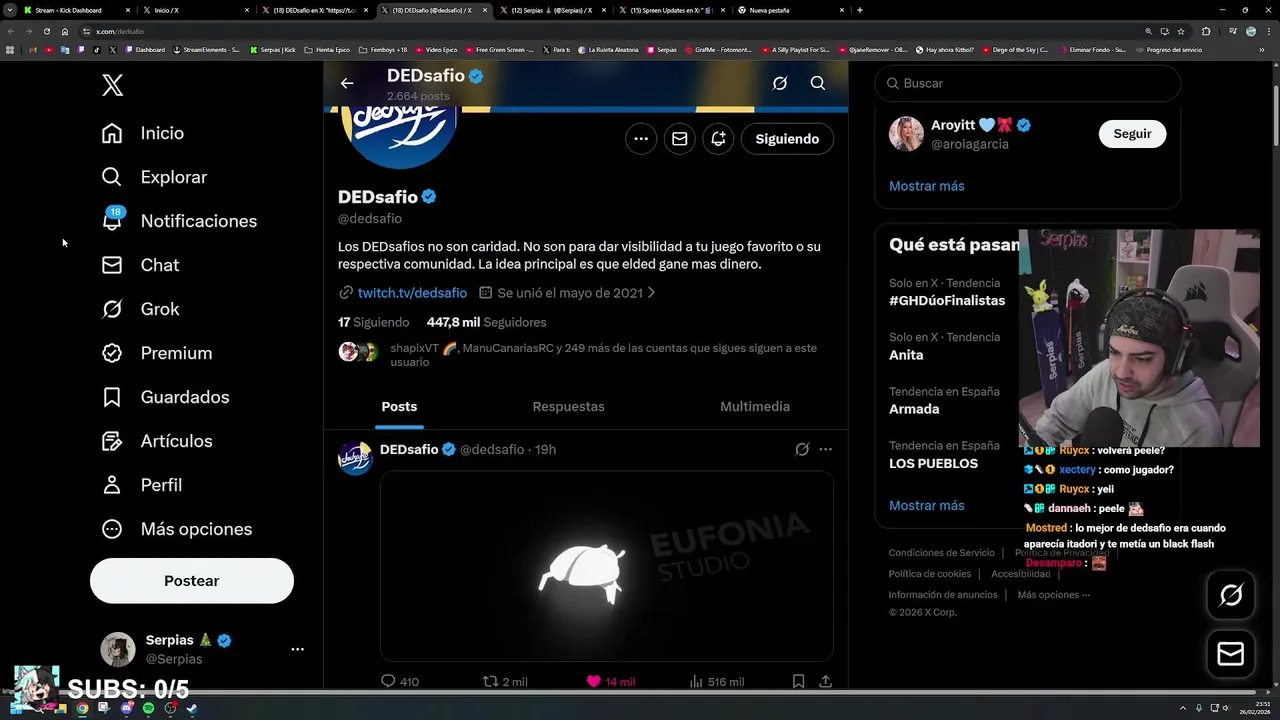Open the Aroyitt profile avatar

point(906,134)
